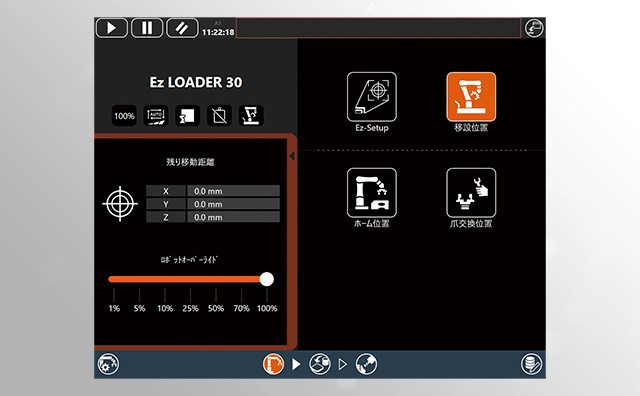This screenshot has width=640, height=396.
Task: Collapse the side panel with the arrow
Action: point(292,156)
